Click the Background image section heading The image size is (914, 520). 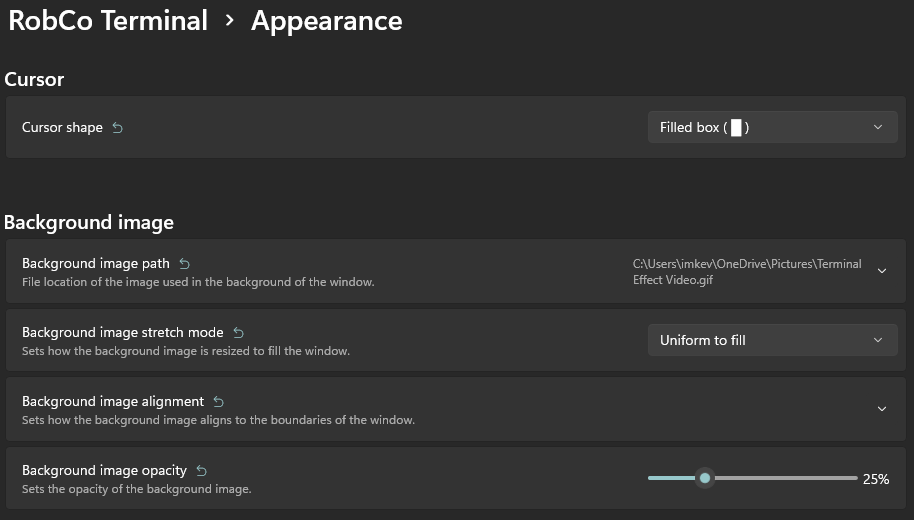pyautogui.click(x=89, y=222)
